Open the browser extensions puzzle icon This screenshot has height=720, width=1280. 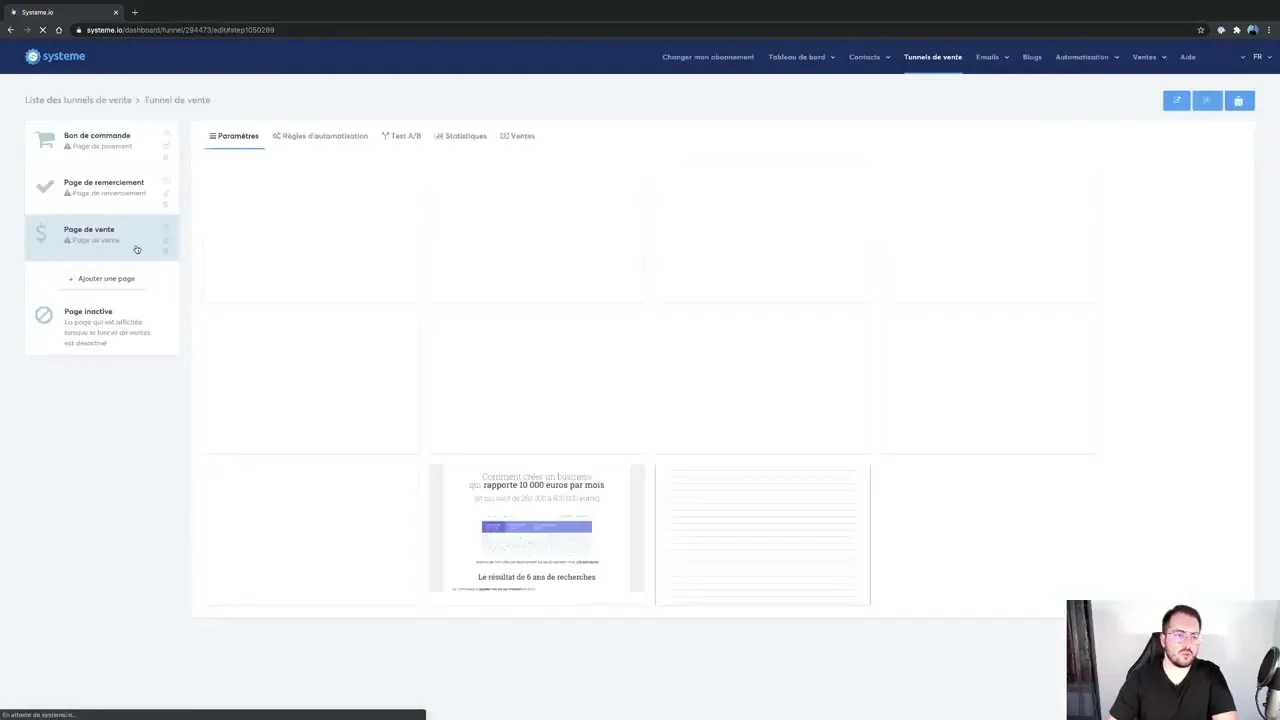point(1237,30)
